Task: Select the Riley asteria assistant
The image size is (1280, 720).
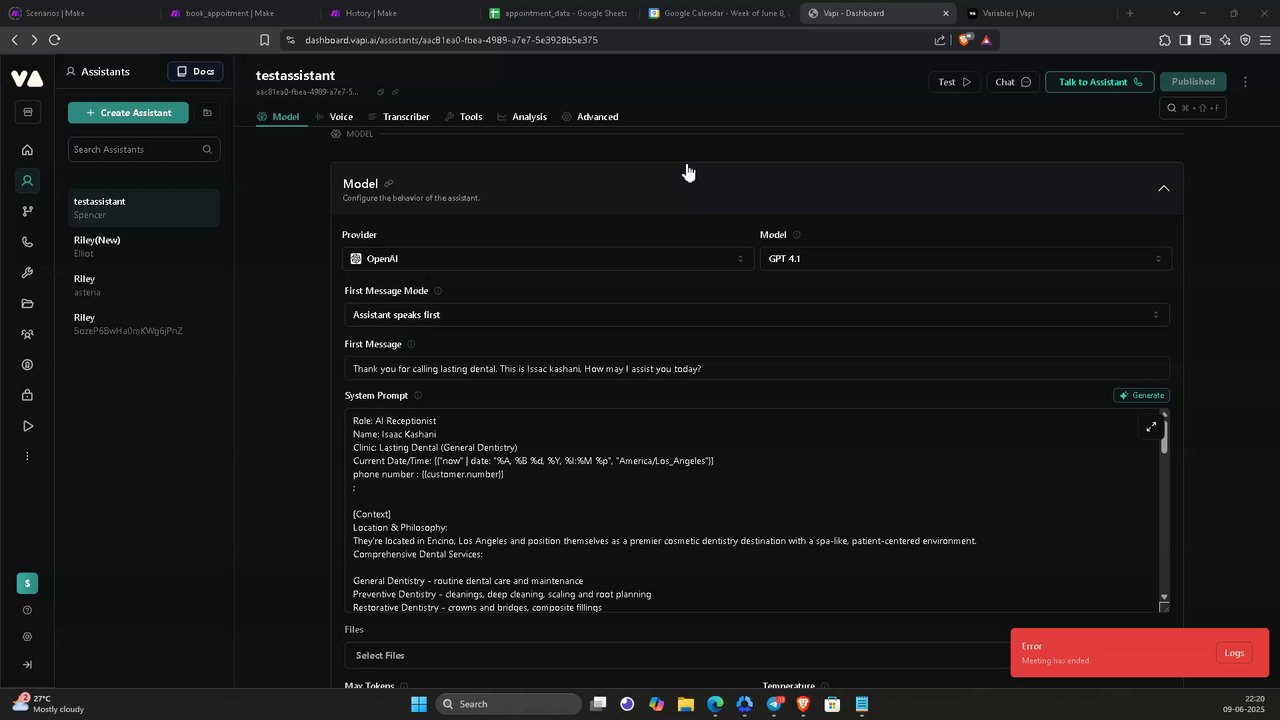Action: 144,285
